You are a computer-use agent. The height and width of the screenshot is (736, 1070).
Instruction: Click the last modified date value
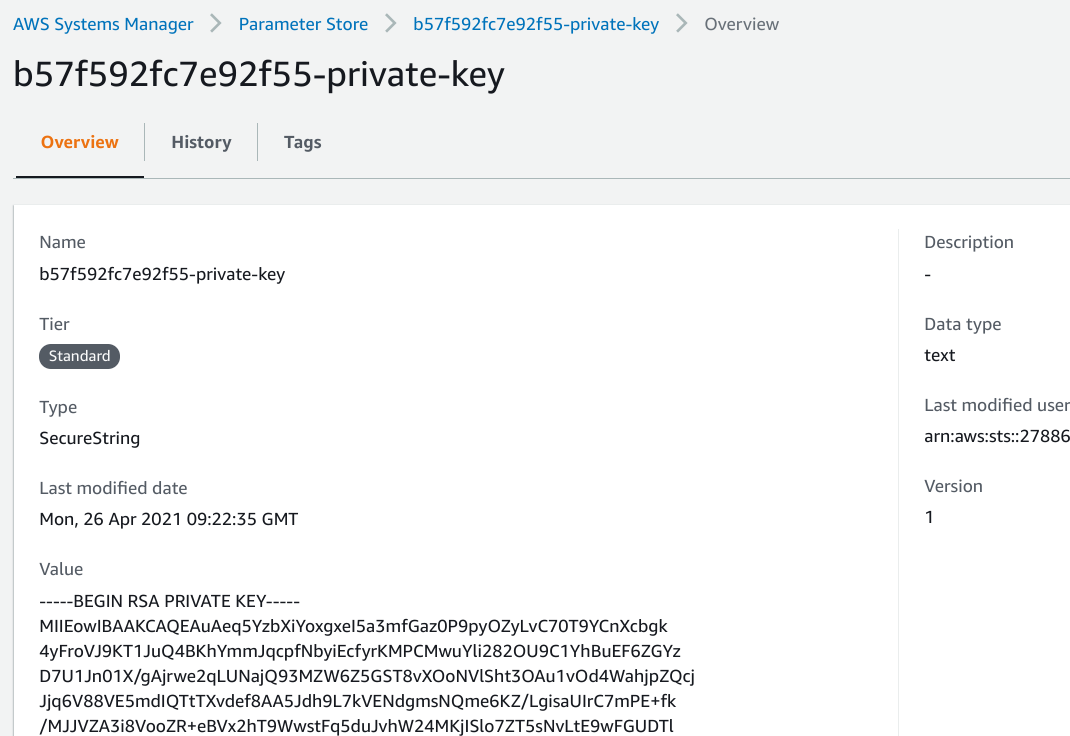coord(168,519)
